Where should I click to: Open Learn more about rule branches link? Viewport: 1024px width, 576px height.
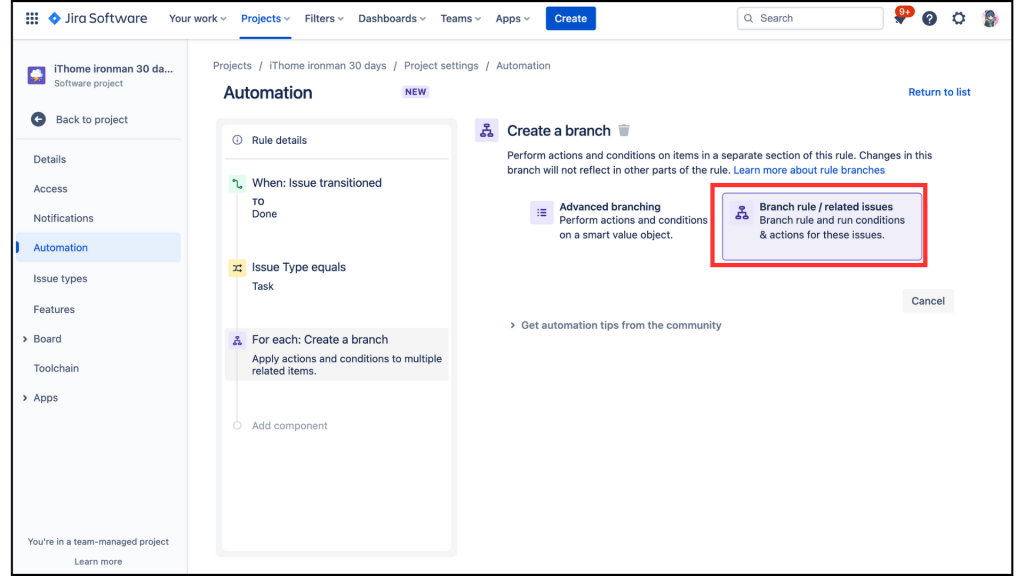pyautogui.click(x=808, y=170)
